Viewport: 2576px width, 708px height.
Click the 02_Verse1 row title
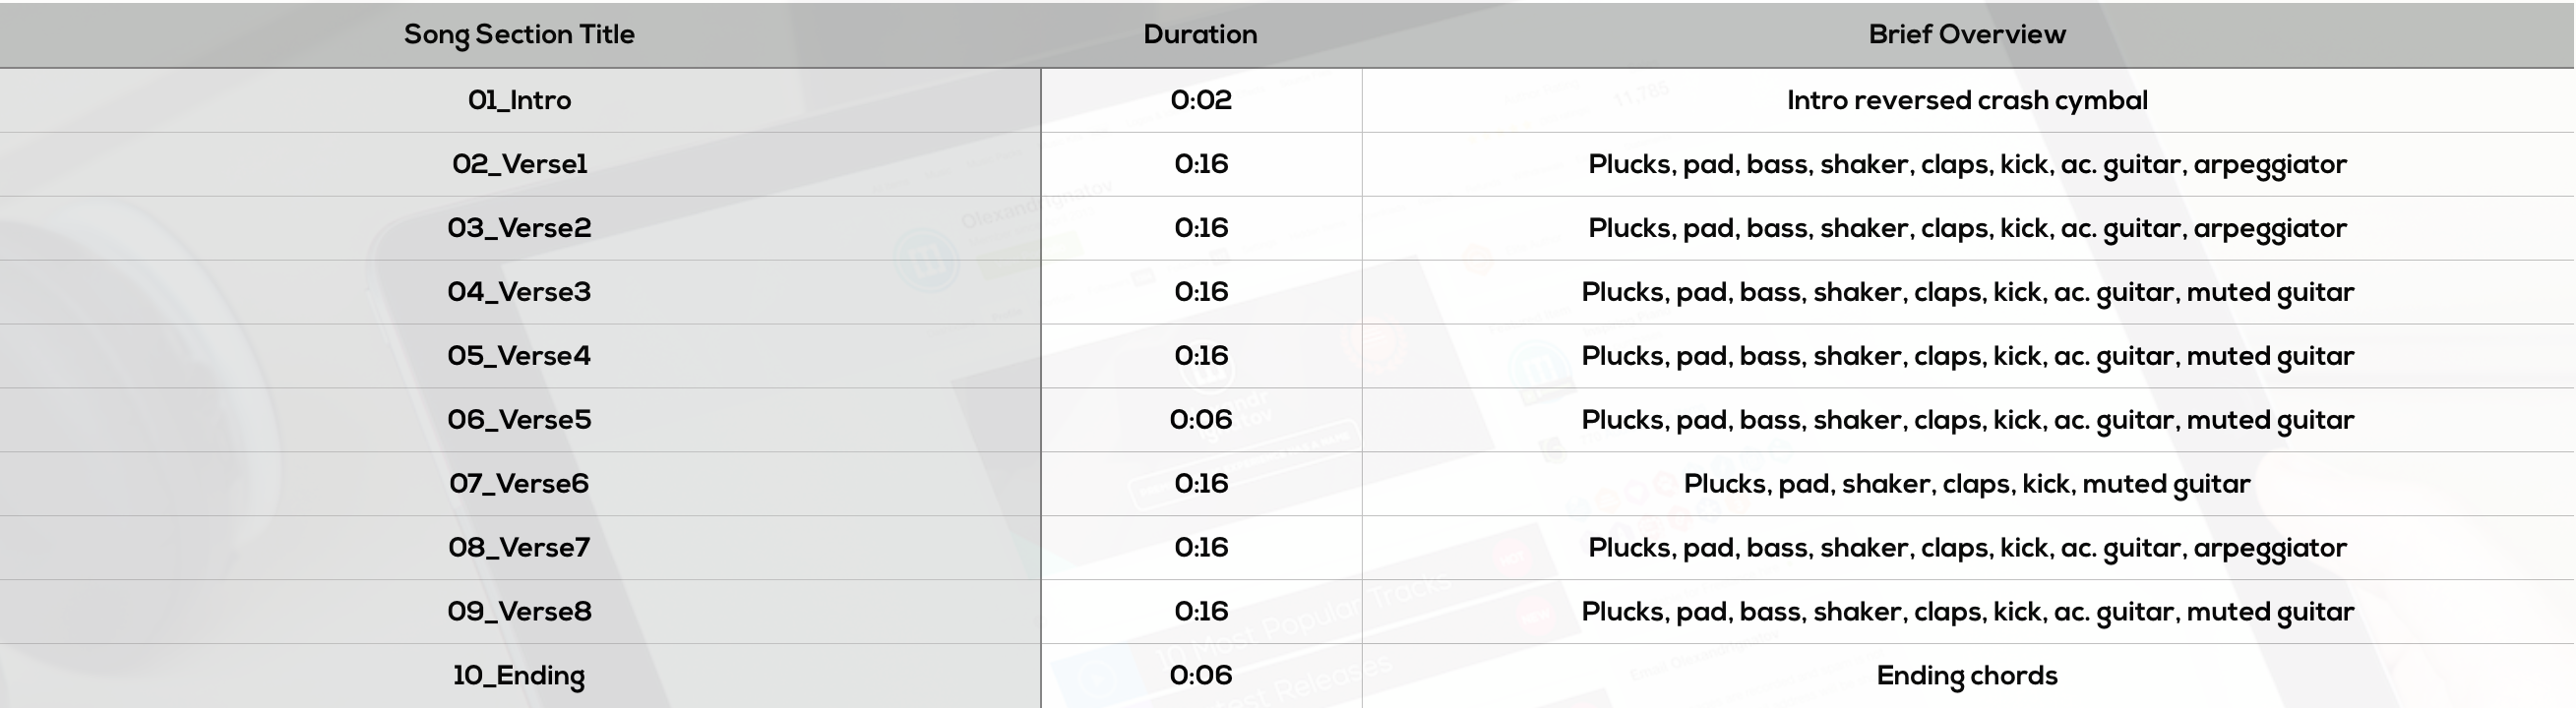pos(519,164)
